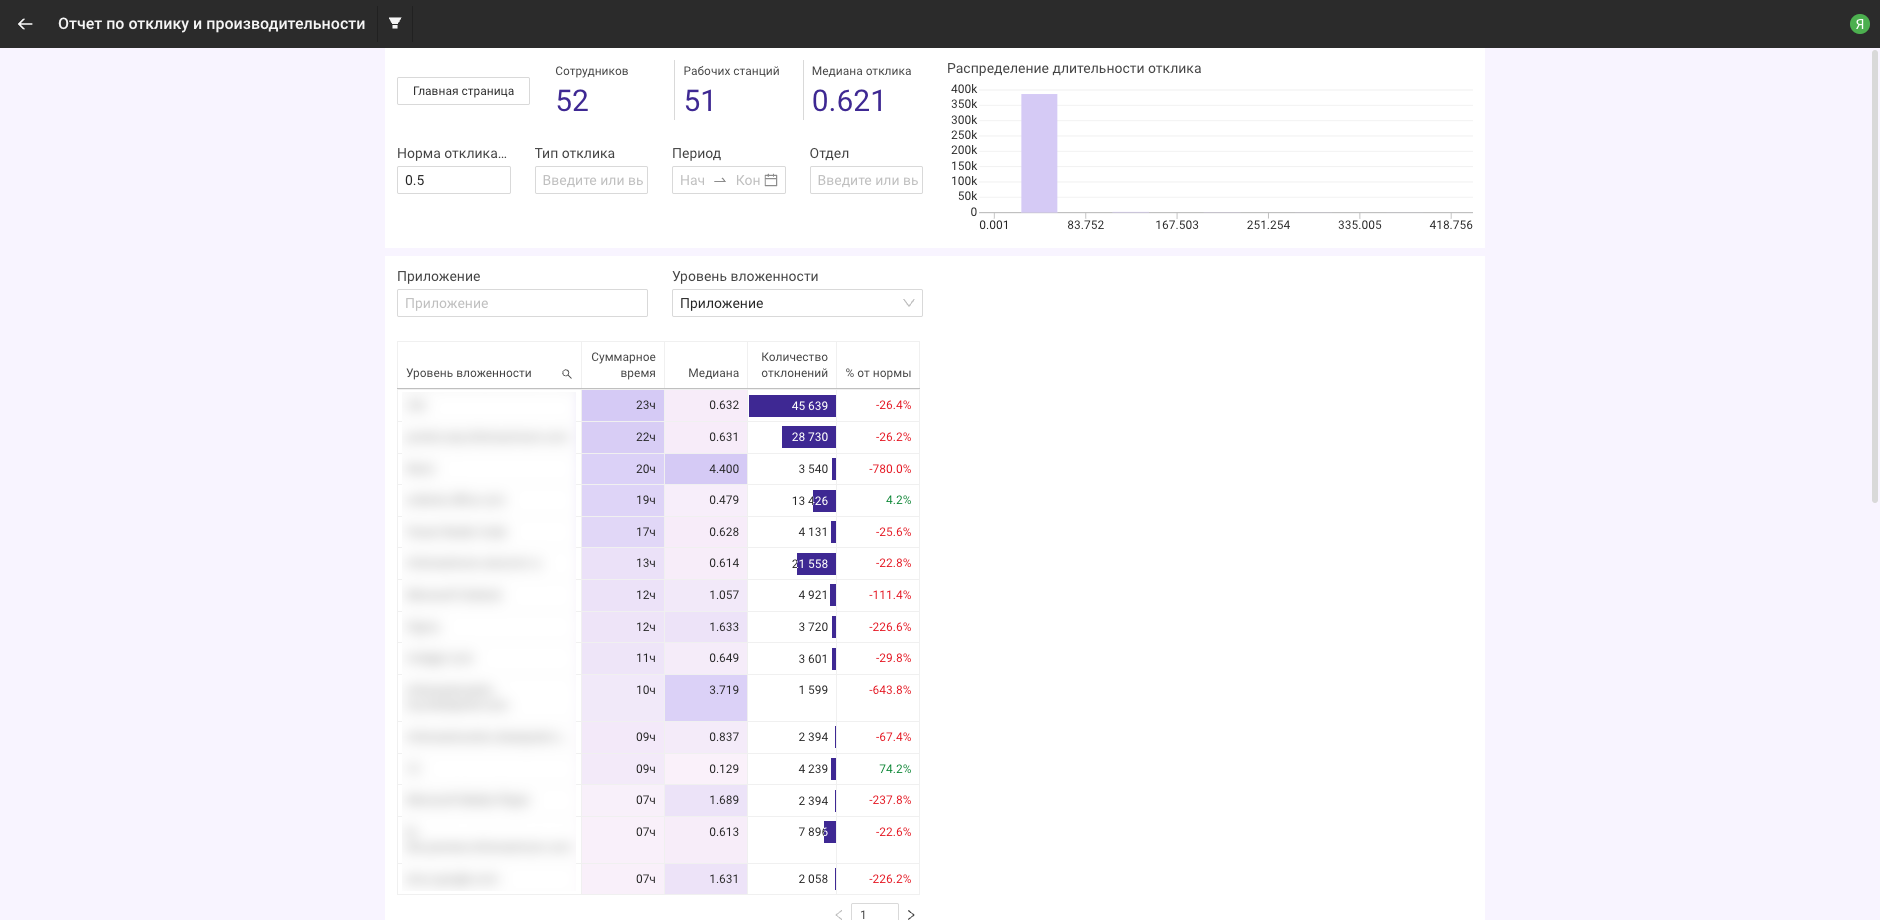This screenshot has width=1880, height=920.
Task: Click the Норма отклика input field
Action: [453, 180]
